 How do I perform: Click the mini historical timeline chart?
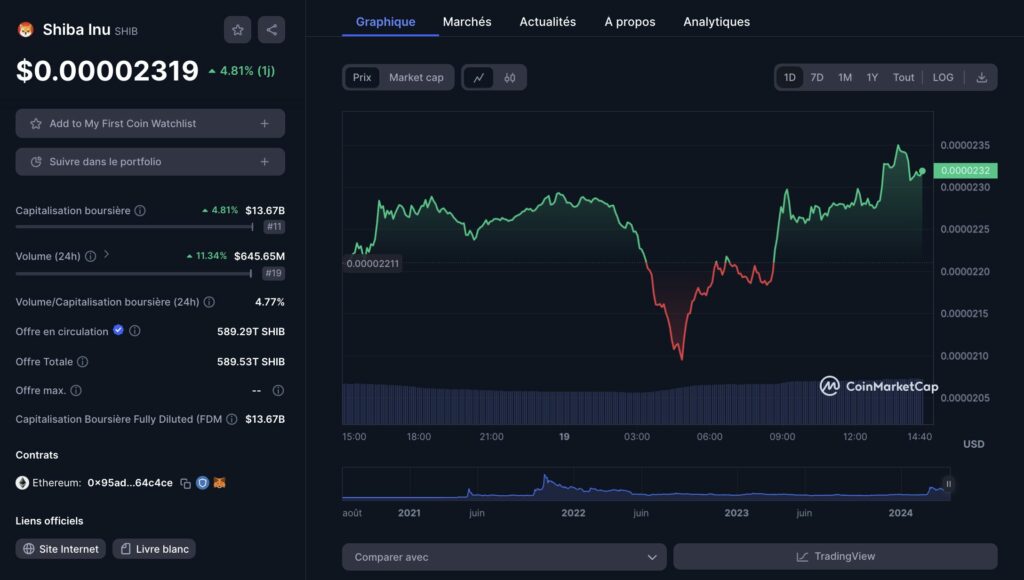pyautogui.click(x=647, y=485)
